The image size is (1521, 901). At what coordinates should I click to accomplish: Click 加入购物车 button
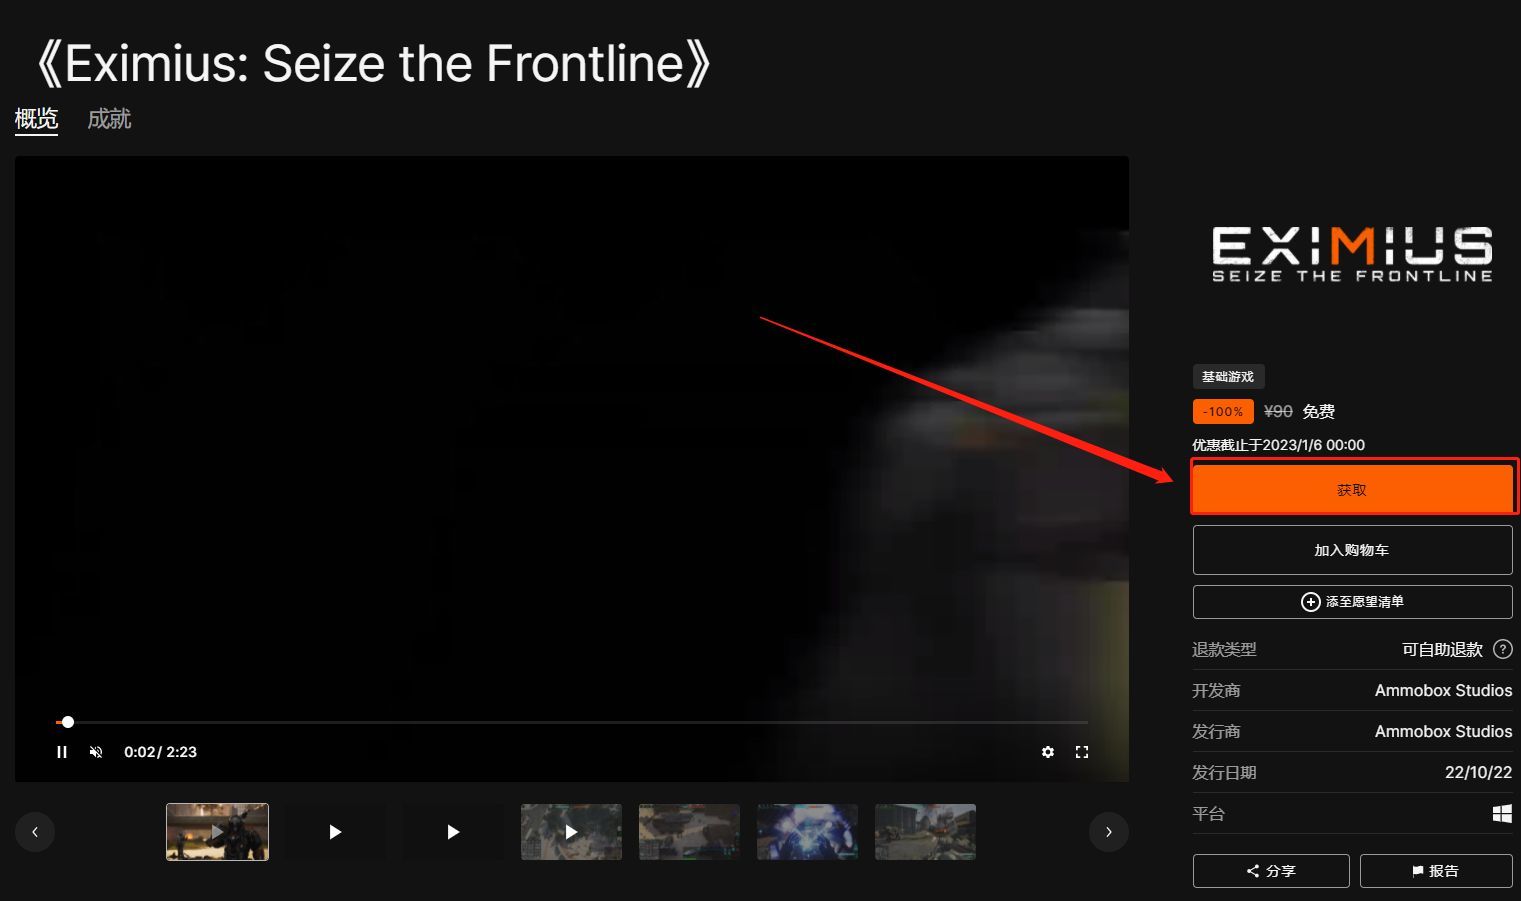pos(1352,550)
